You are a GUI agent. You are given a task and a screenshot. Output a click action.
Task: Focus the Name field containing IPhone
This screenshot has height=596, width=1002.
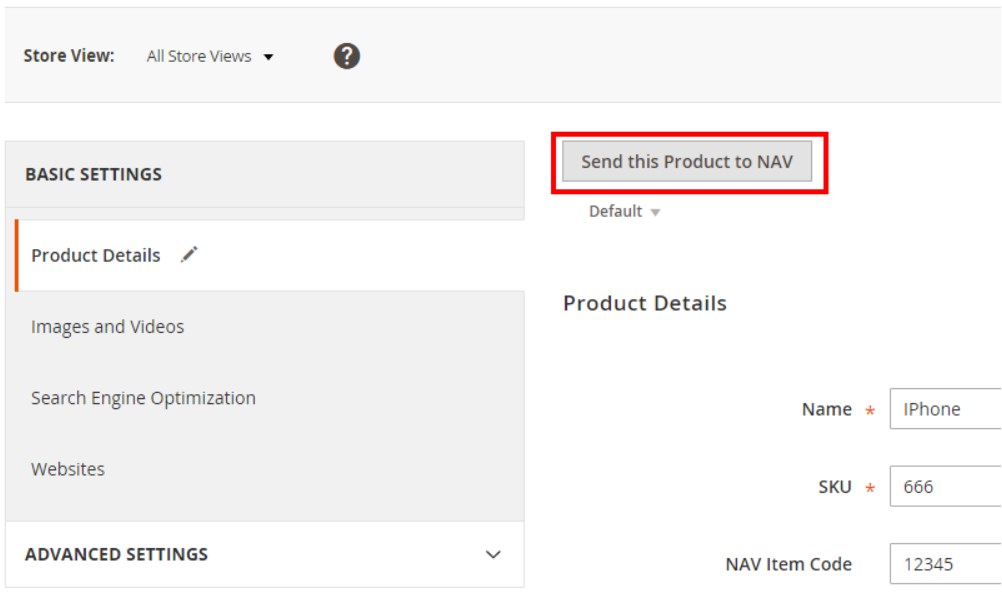point(945,409)
